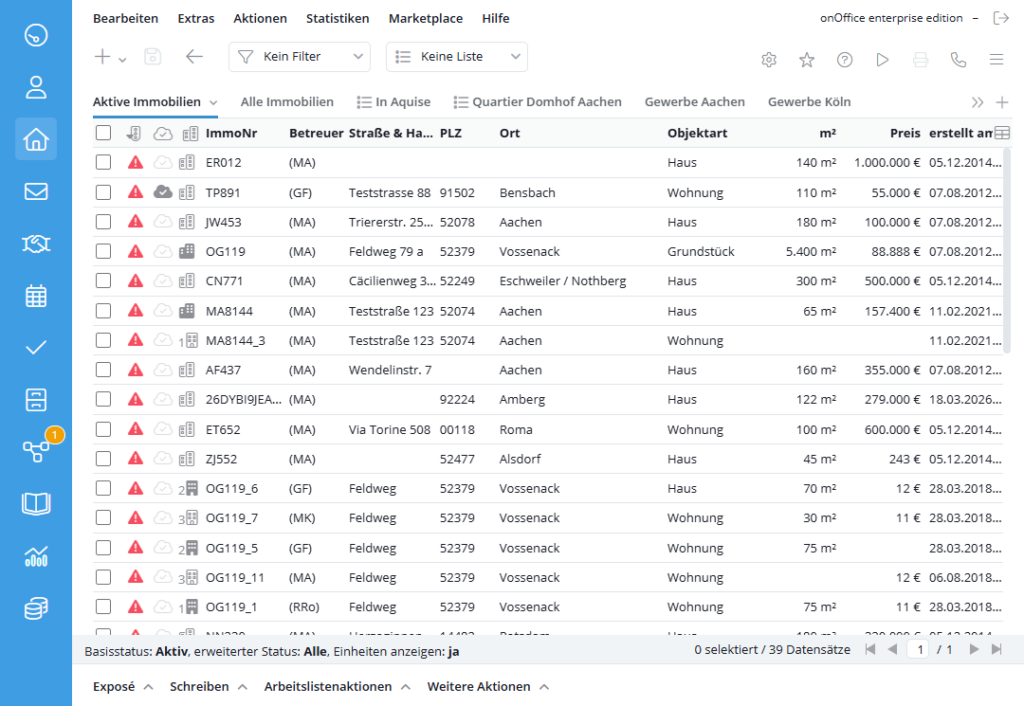Open the workflow icon with badge 1
The image size is (1024, 706).
[x=36, y=451]
